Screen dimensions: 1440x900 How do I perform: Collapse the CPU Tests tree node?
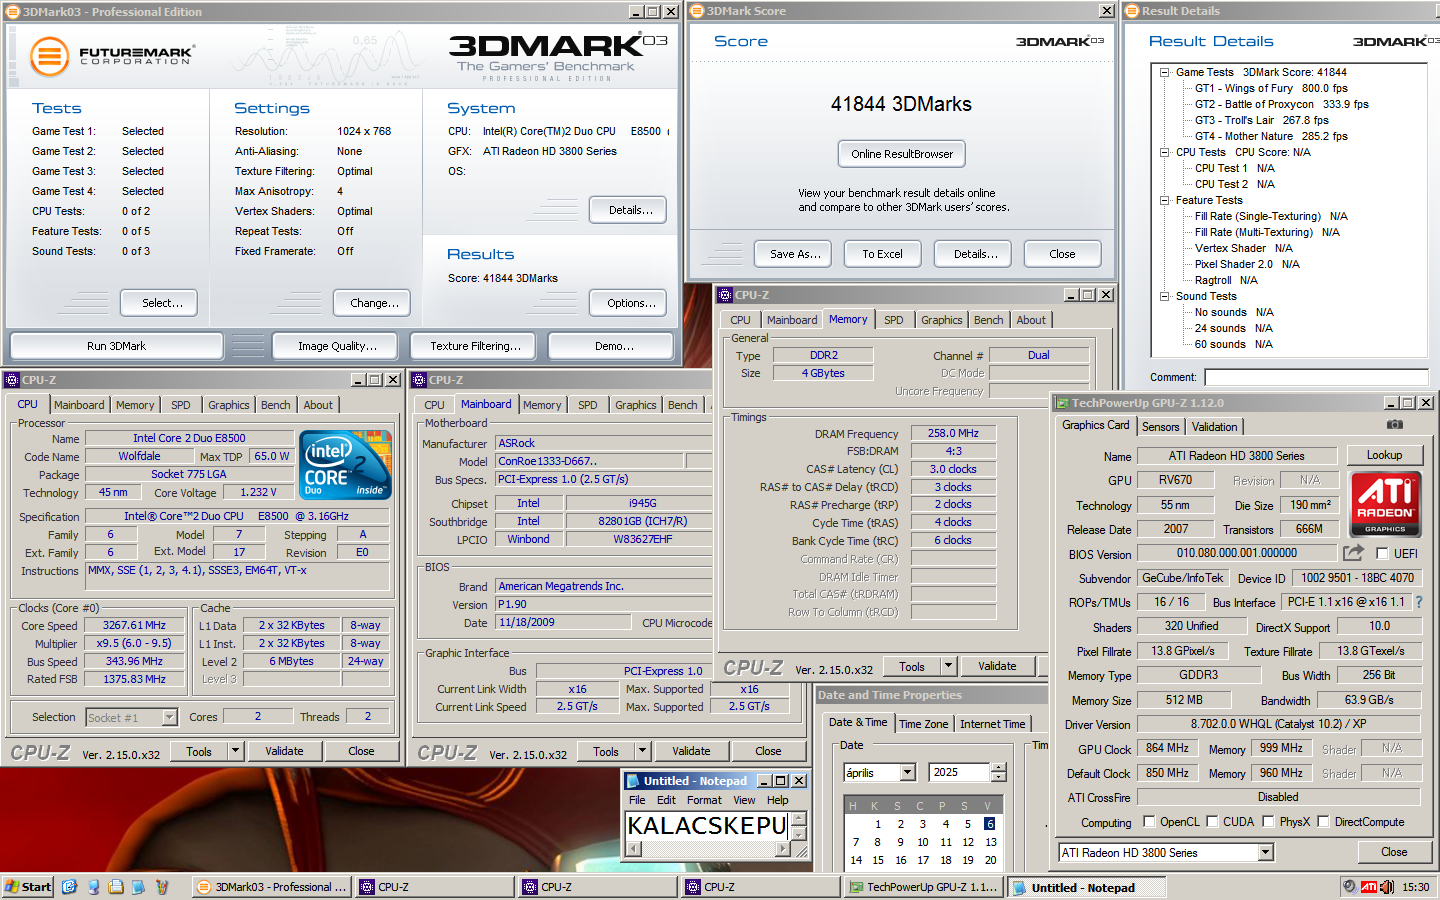pos(1165,152)
